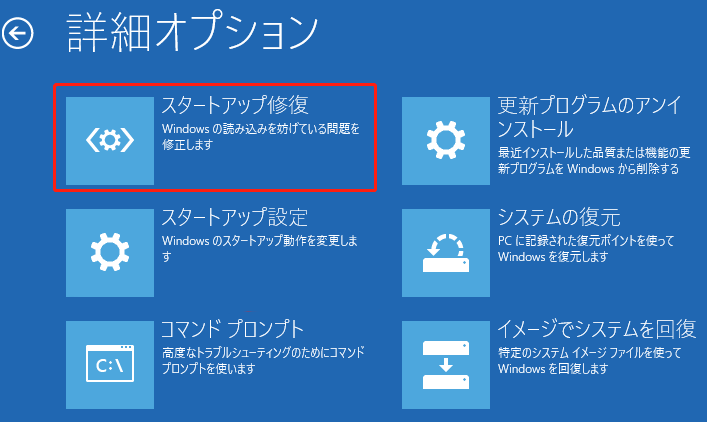Select システムの復元 option title
Image resolution: width=707 pixels, height=422 pixels.
click(559, 217)
